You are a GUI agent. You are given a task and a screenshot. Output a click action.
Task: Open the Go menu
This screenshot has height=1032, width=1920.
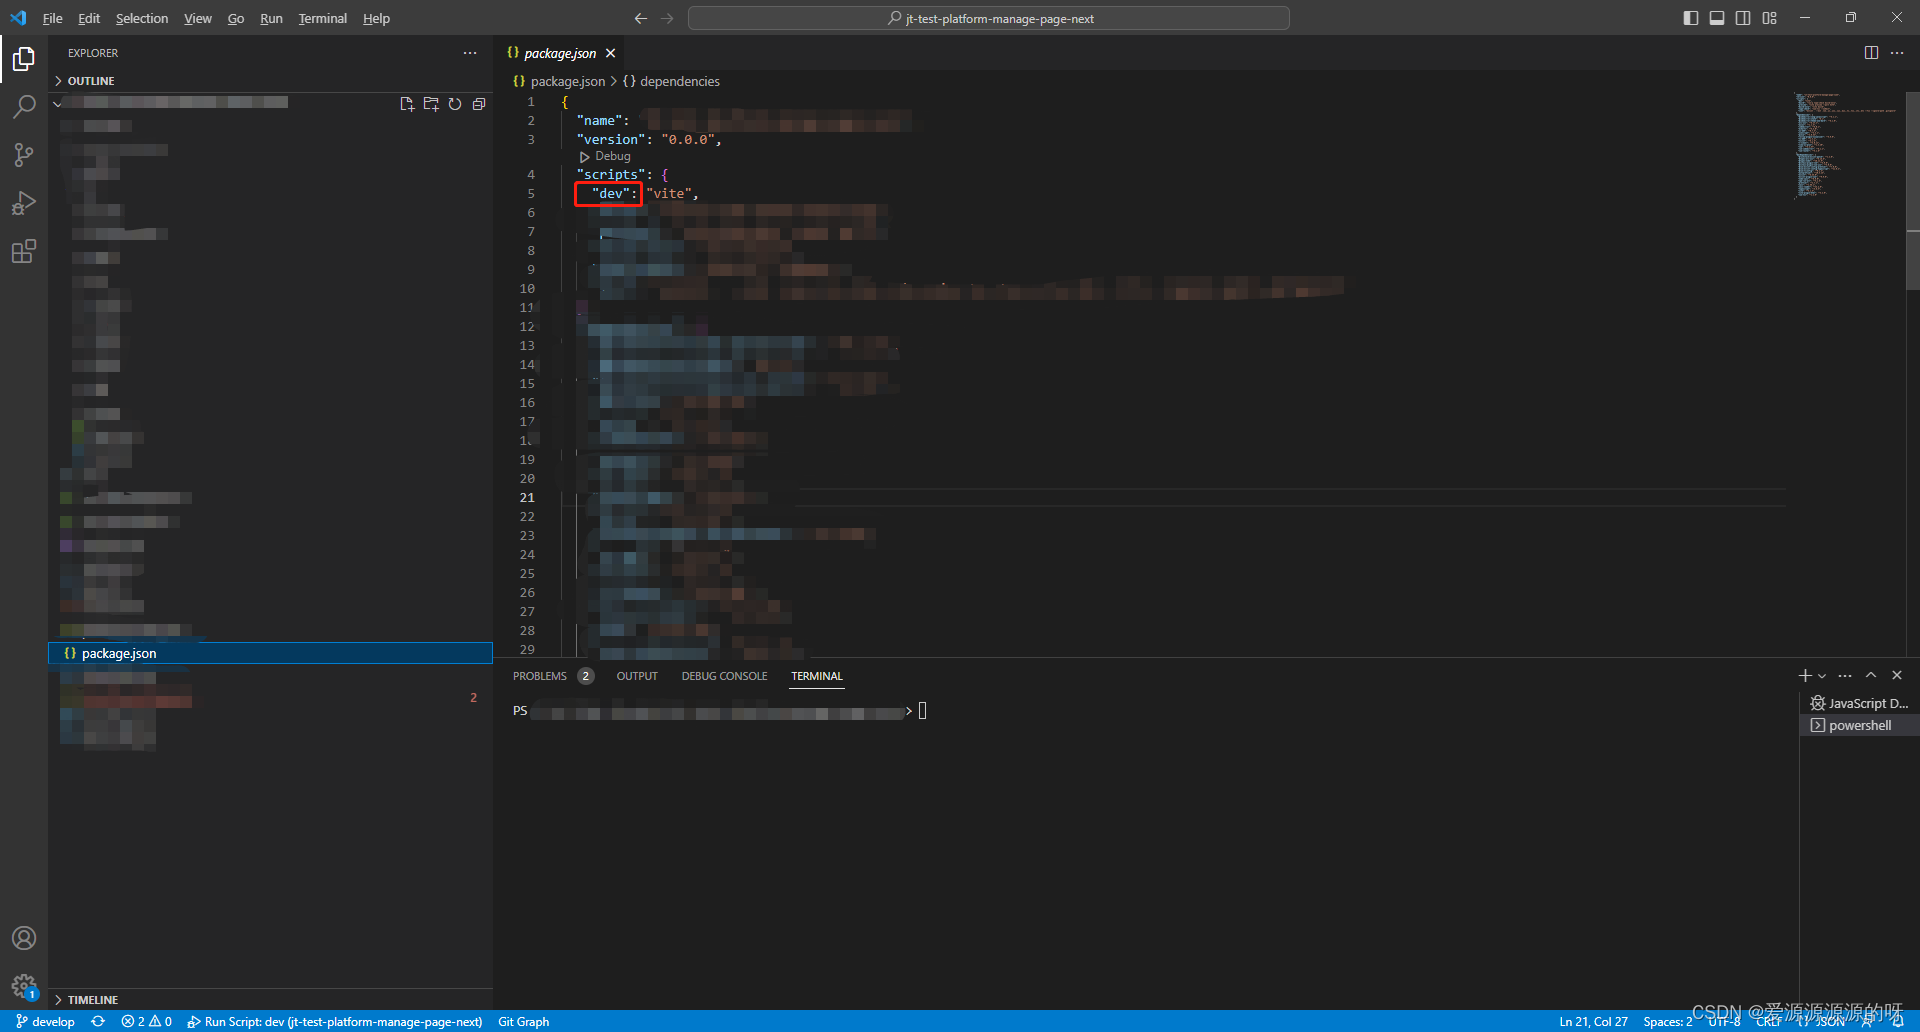[x=236, y=18]
